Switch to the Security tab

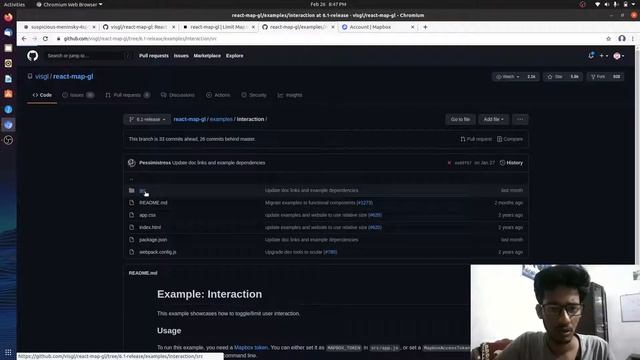tap(253, 95)
